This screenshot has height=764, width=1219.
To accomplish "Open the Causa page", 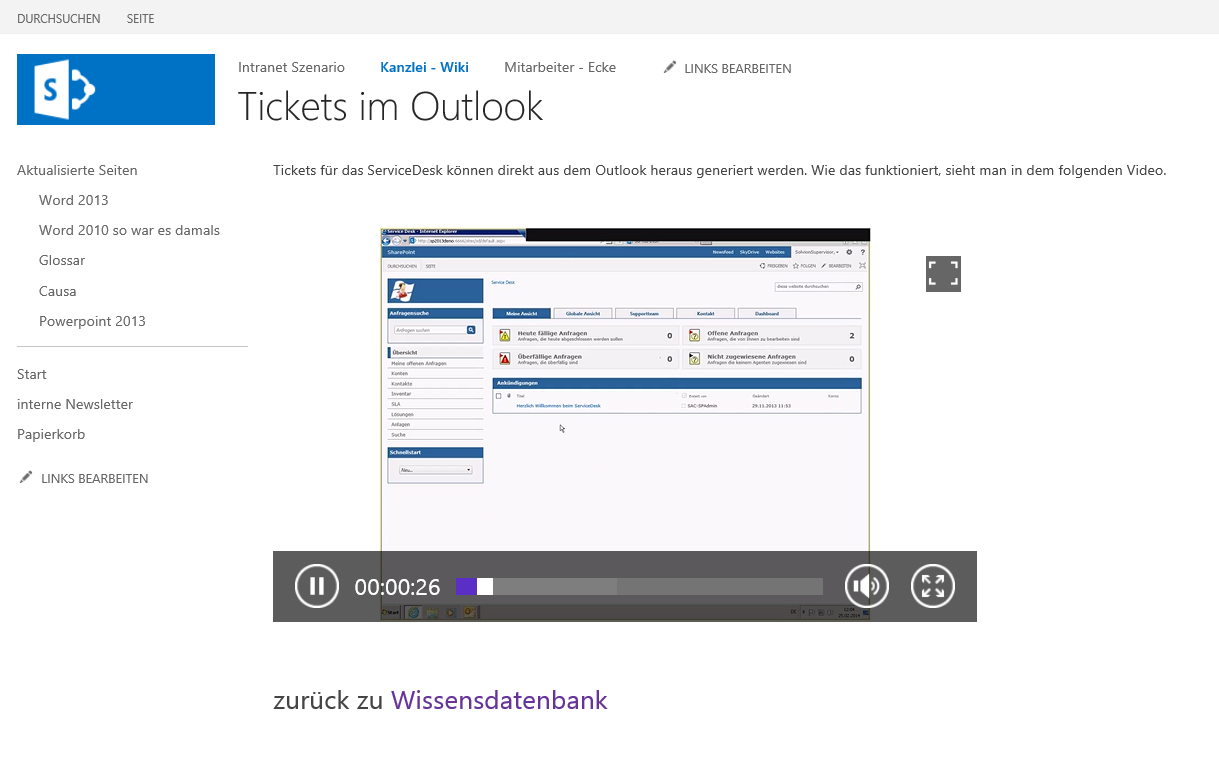I will [x=58, y=291].
